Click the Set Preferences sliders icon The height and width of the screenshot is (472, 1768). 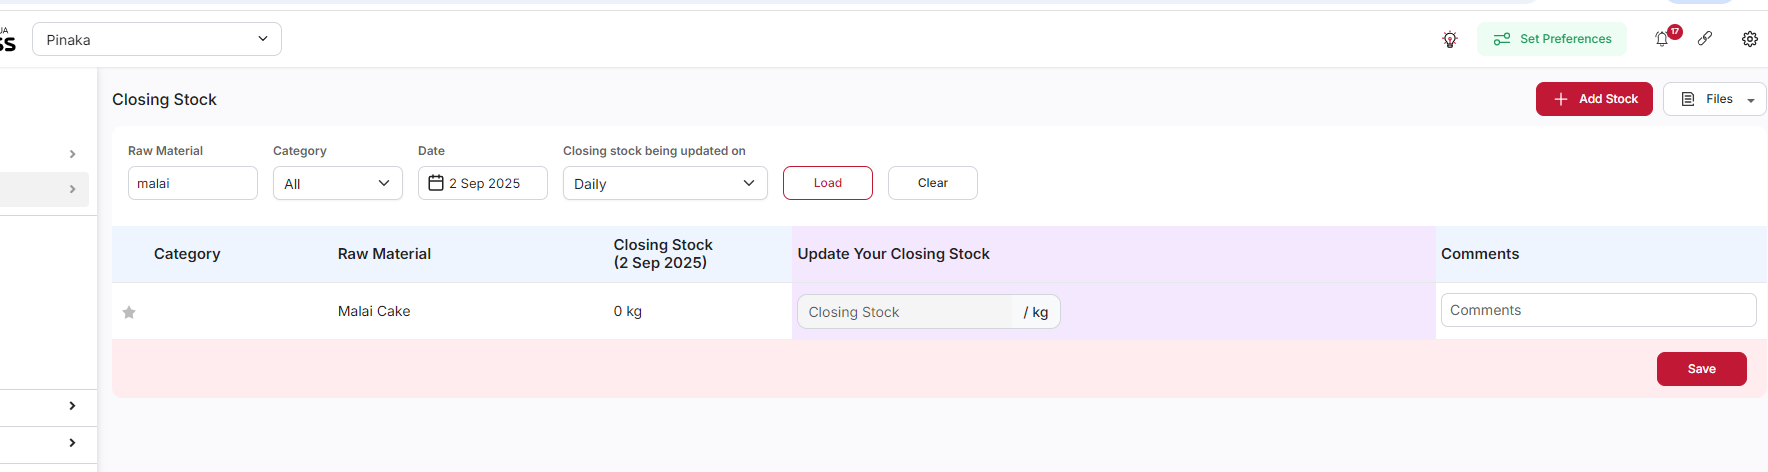1501,39
